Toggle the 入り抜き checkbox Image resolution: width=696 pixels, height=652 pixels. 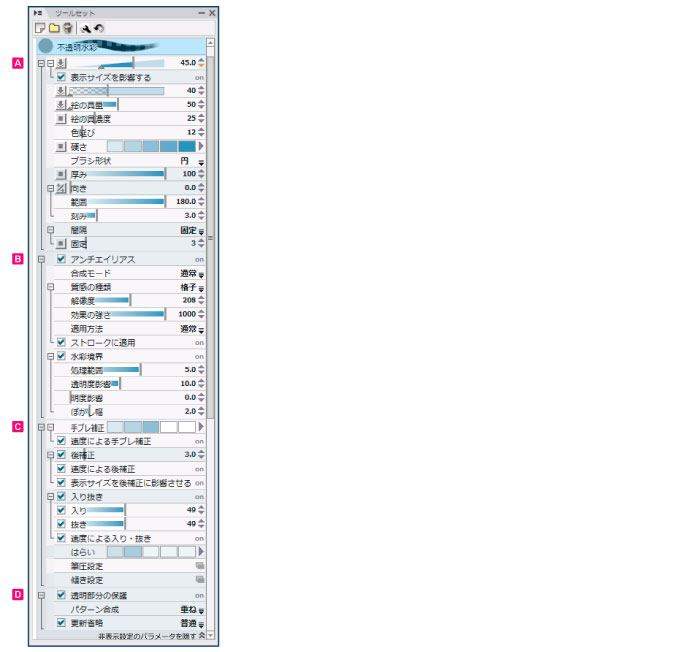[x=61, y=496]
